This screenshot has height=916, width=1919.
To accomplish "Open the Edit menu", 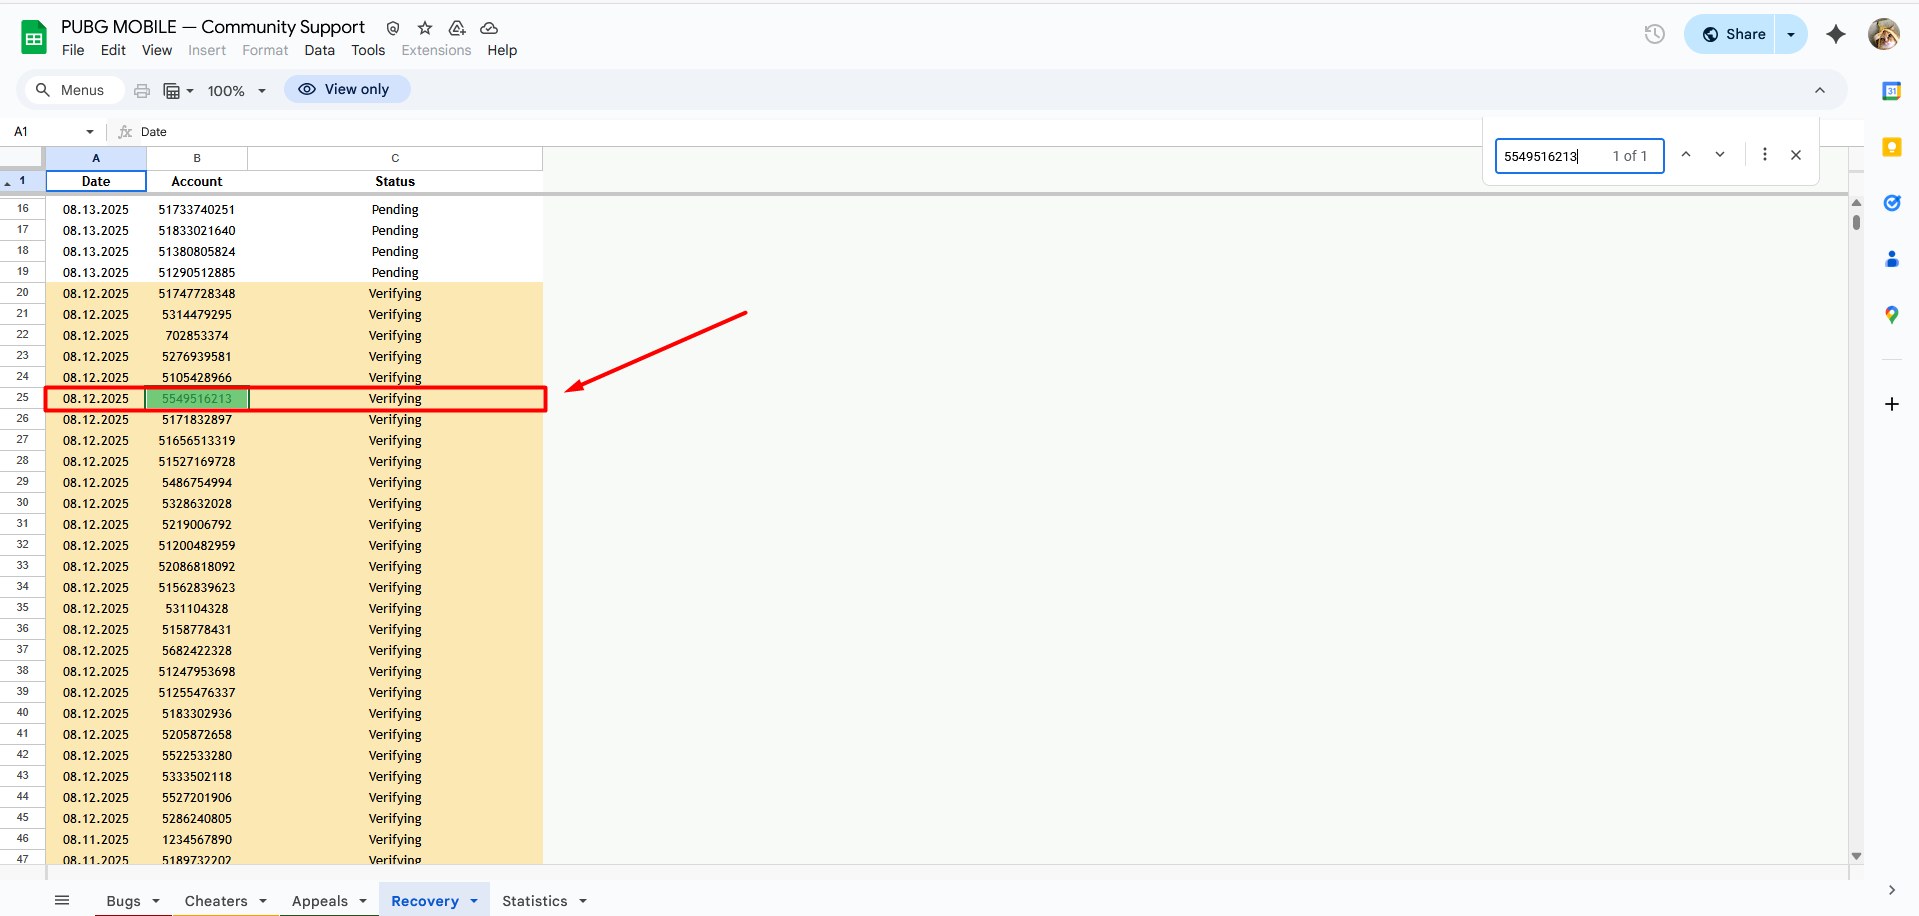I will (x=113, y=50).
